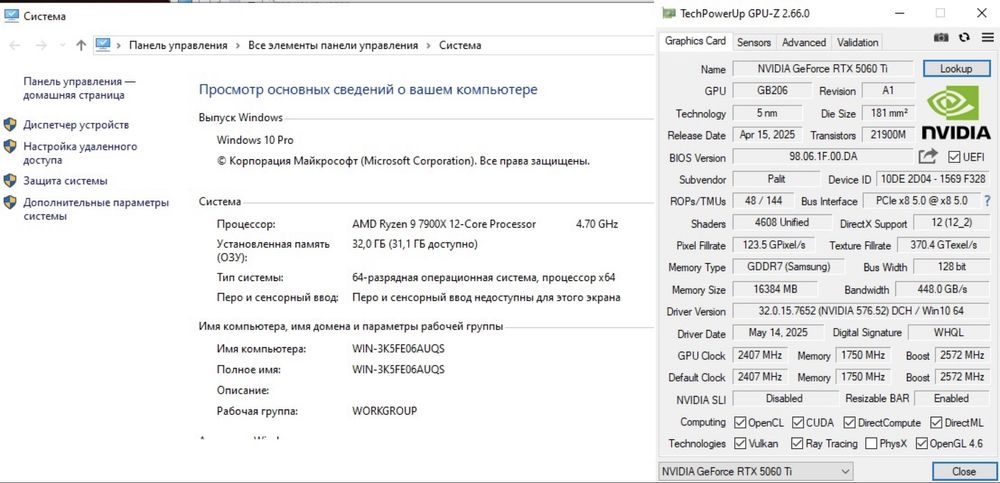Screen dimensions: 1000x483
Task: Click shield icon next to Дополнительные параметры системы
Action: click(10, 202)
